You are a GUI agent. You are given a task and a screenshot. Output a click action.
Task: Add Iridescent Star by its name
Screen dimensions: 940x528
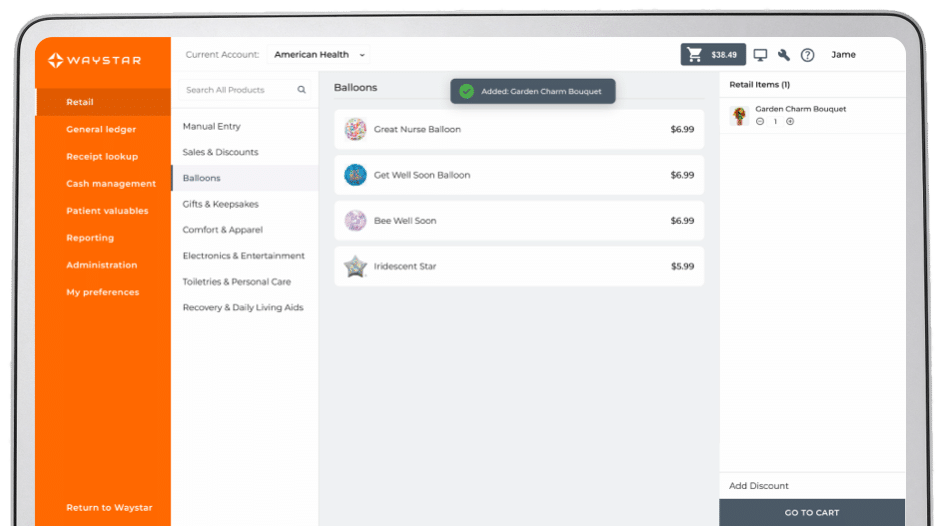tap(405, 266)
